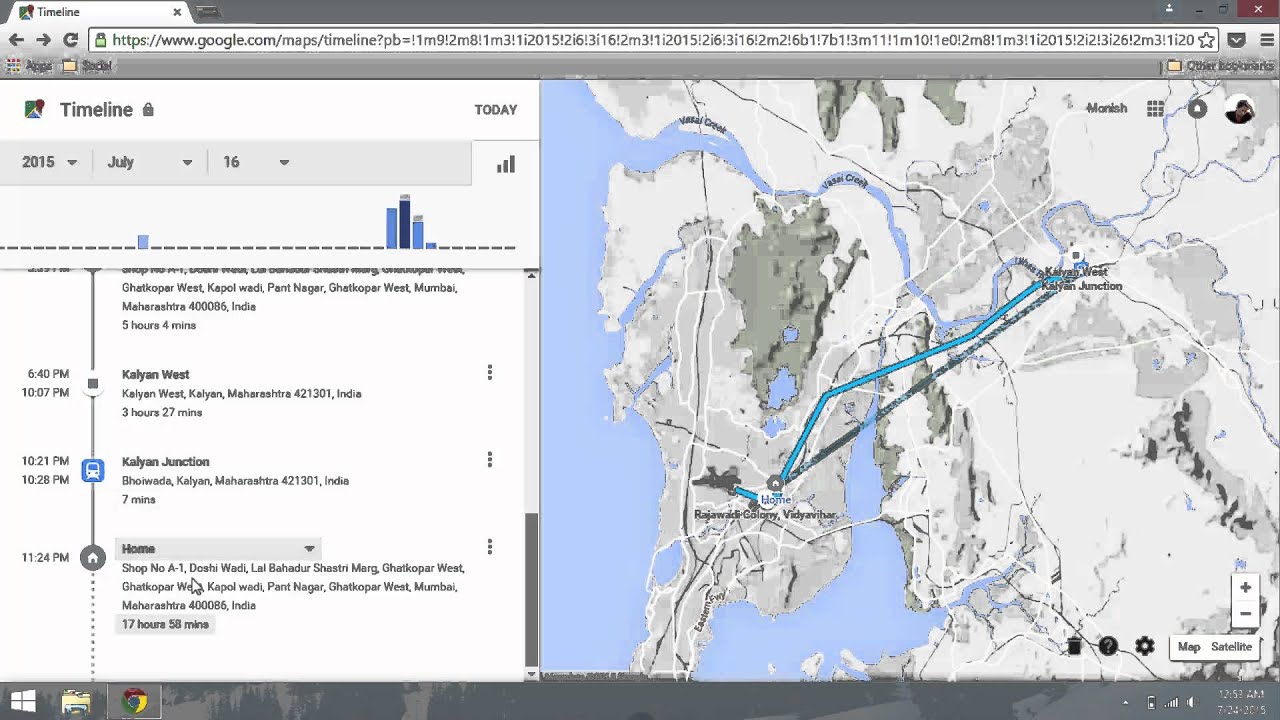Open the Apps bookmarks shortcut
The image size is (1280, 720).
29,66
